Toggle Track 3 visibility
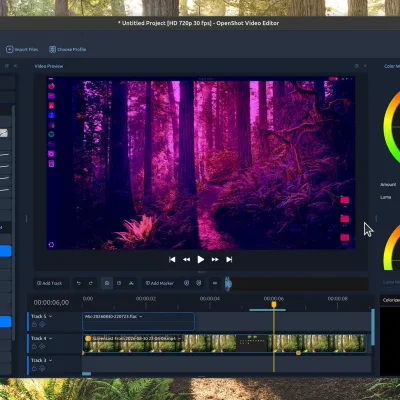Viewport: 400px width, 400px height. tap(42, 368)
